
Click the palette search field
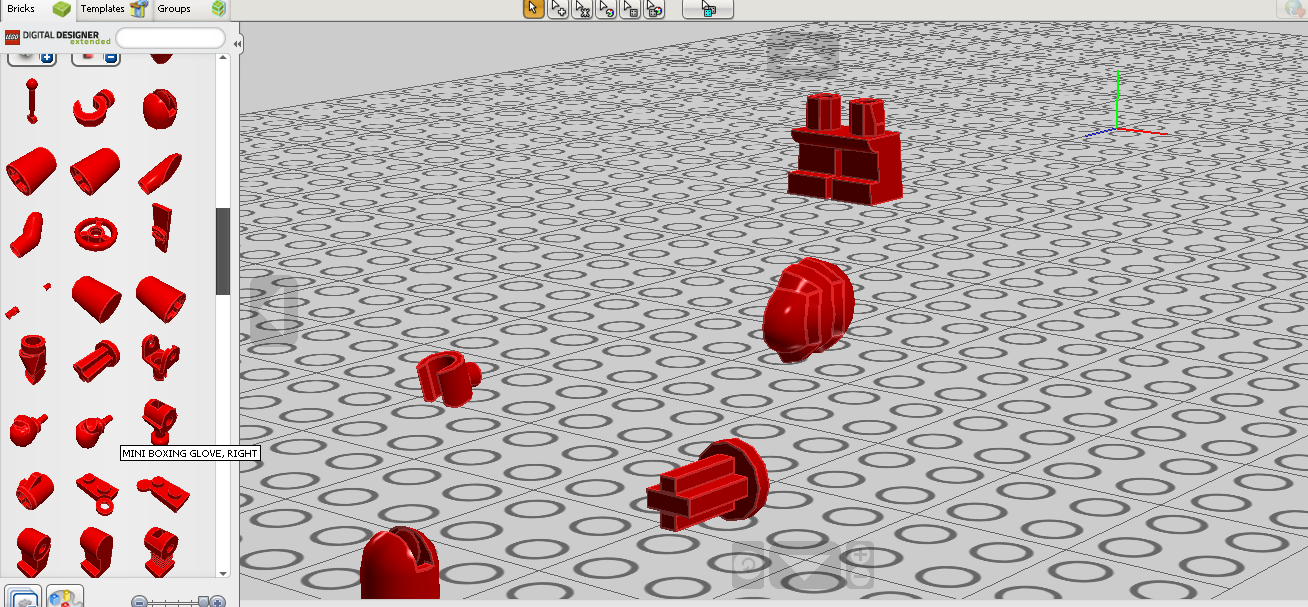171,38
